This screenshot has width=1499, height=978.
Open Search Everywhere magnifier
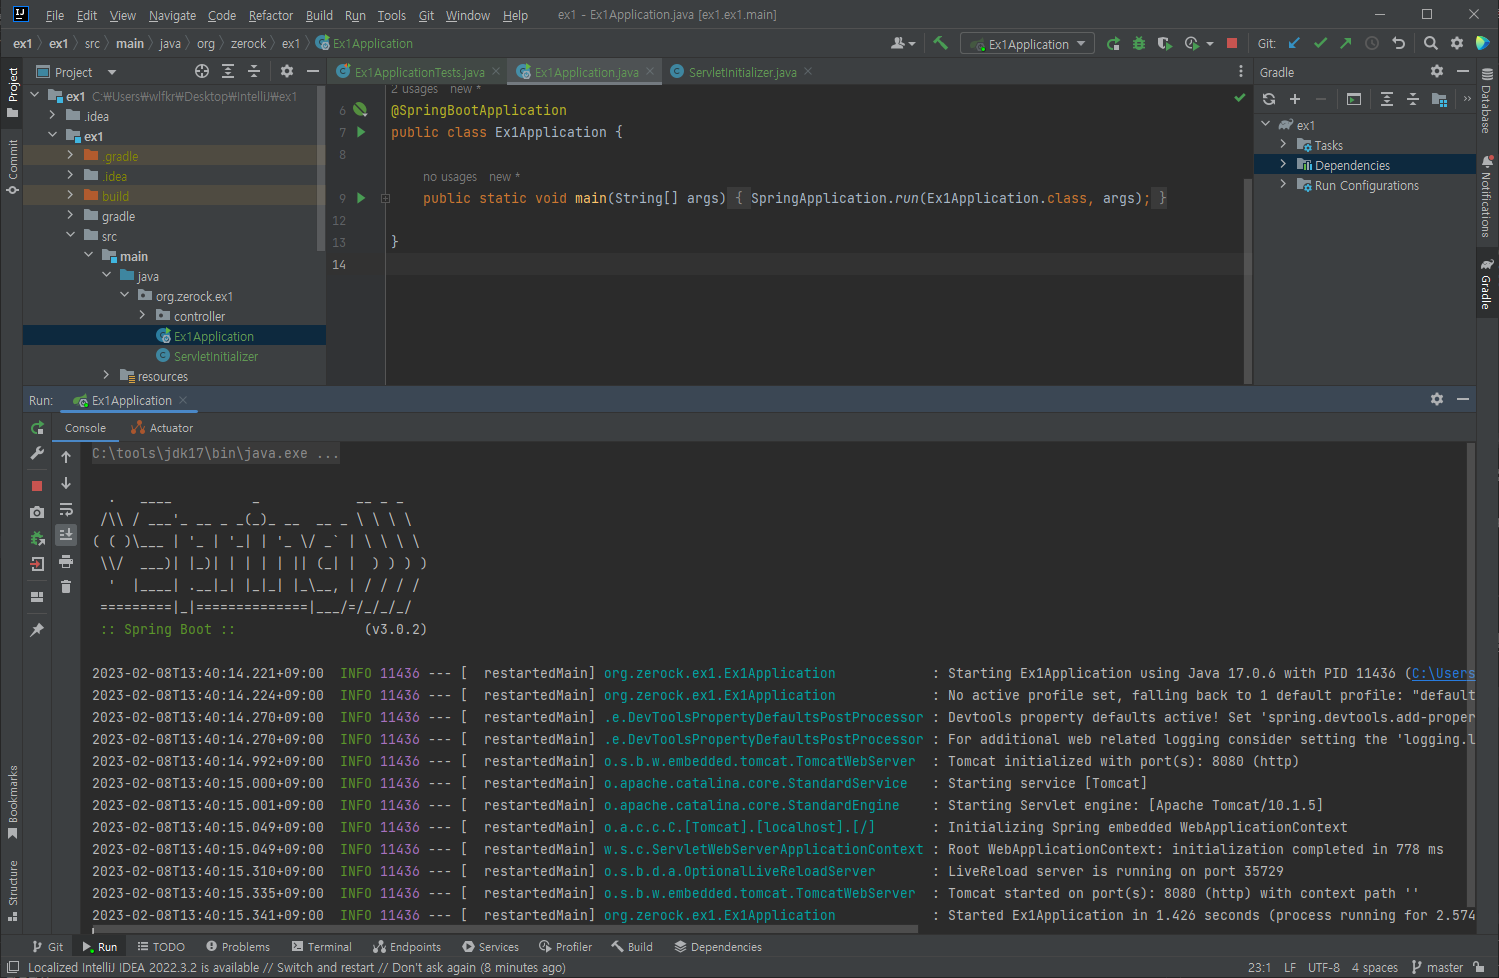click(1431, 43)
